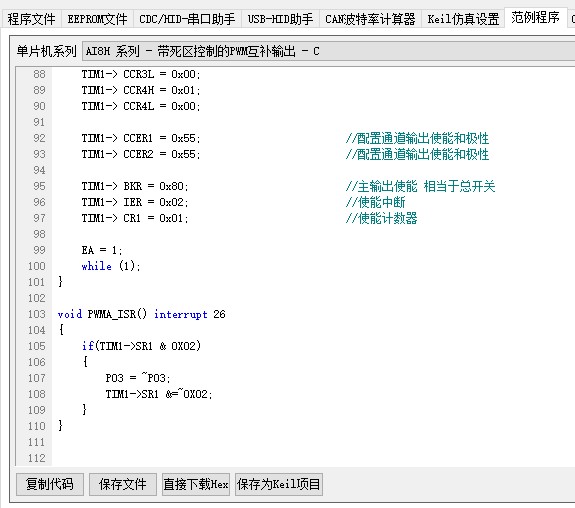Viewport: 575px width, 508px height.
Task: Click code line TIM1-> CCER1 = 0x55
Action: (x=141, y=138)
